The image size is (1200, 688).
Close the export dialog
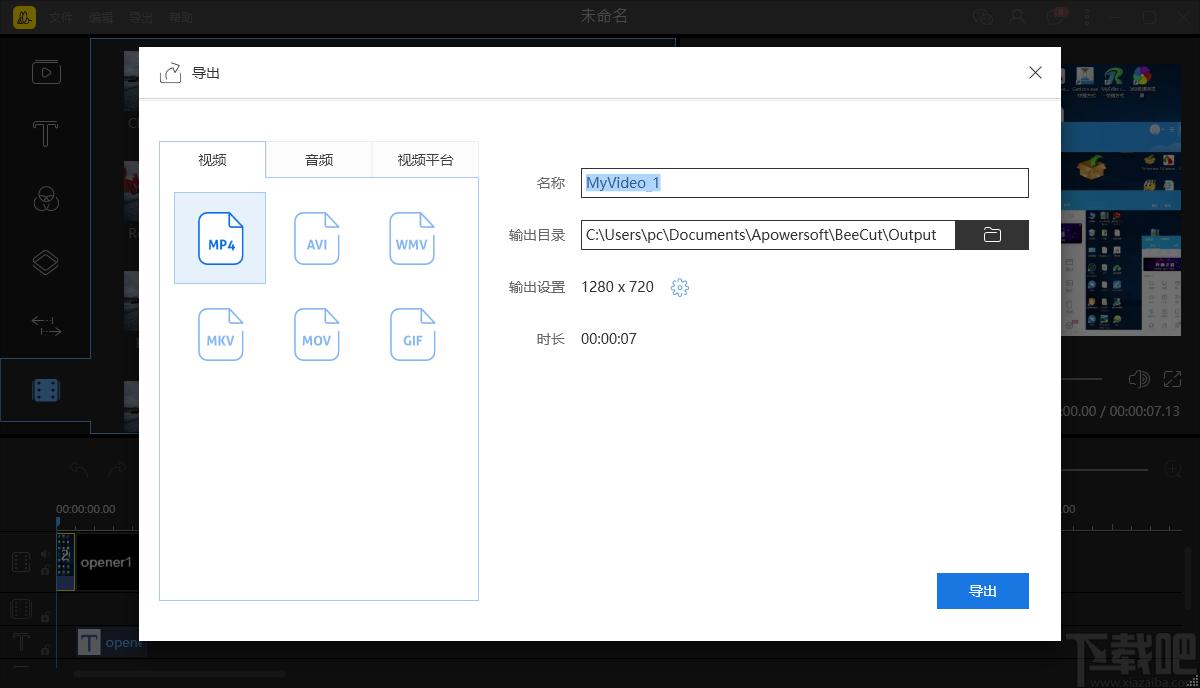(x=1035, y=72)
